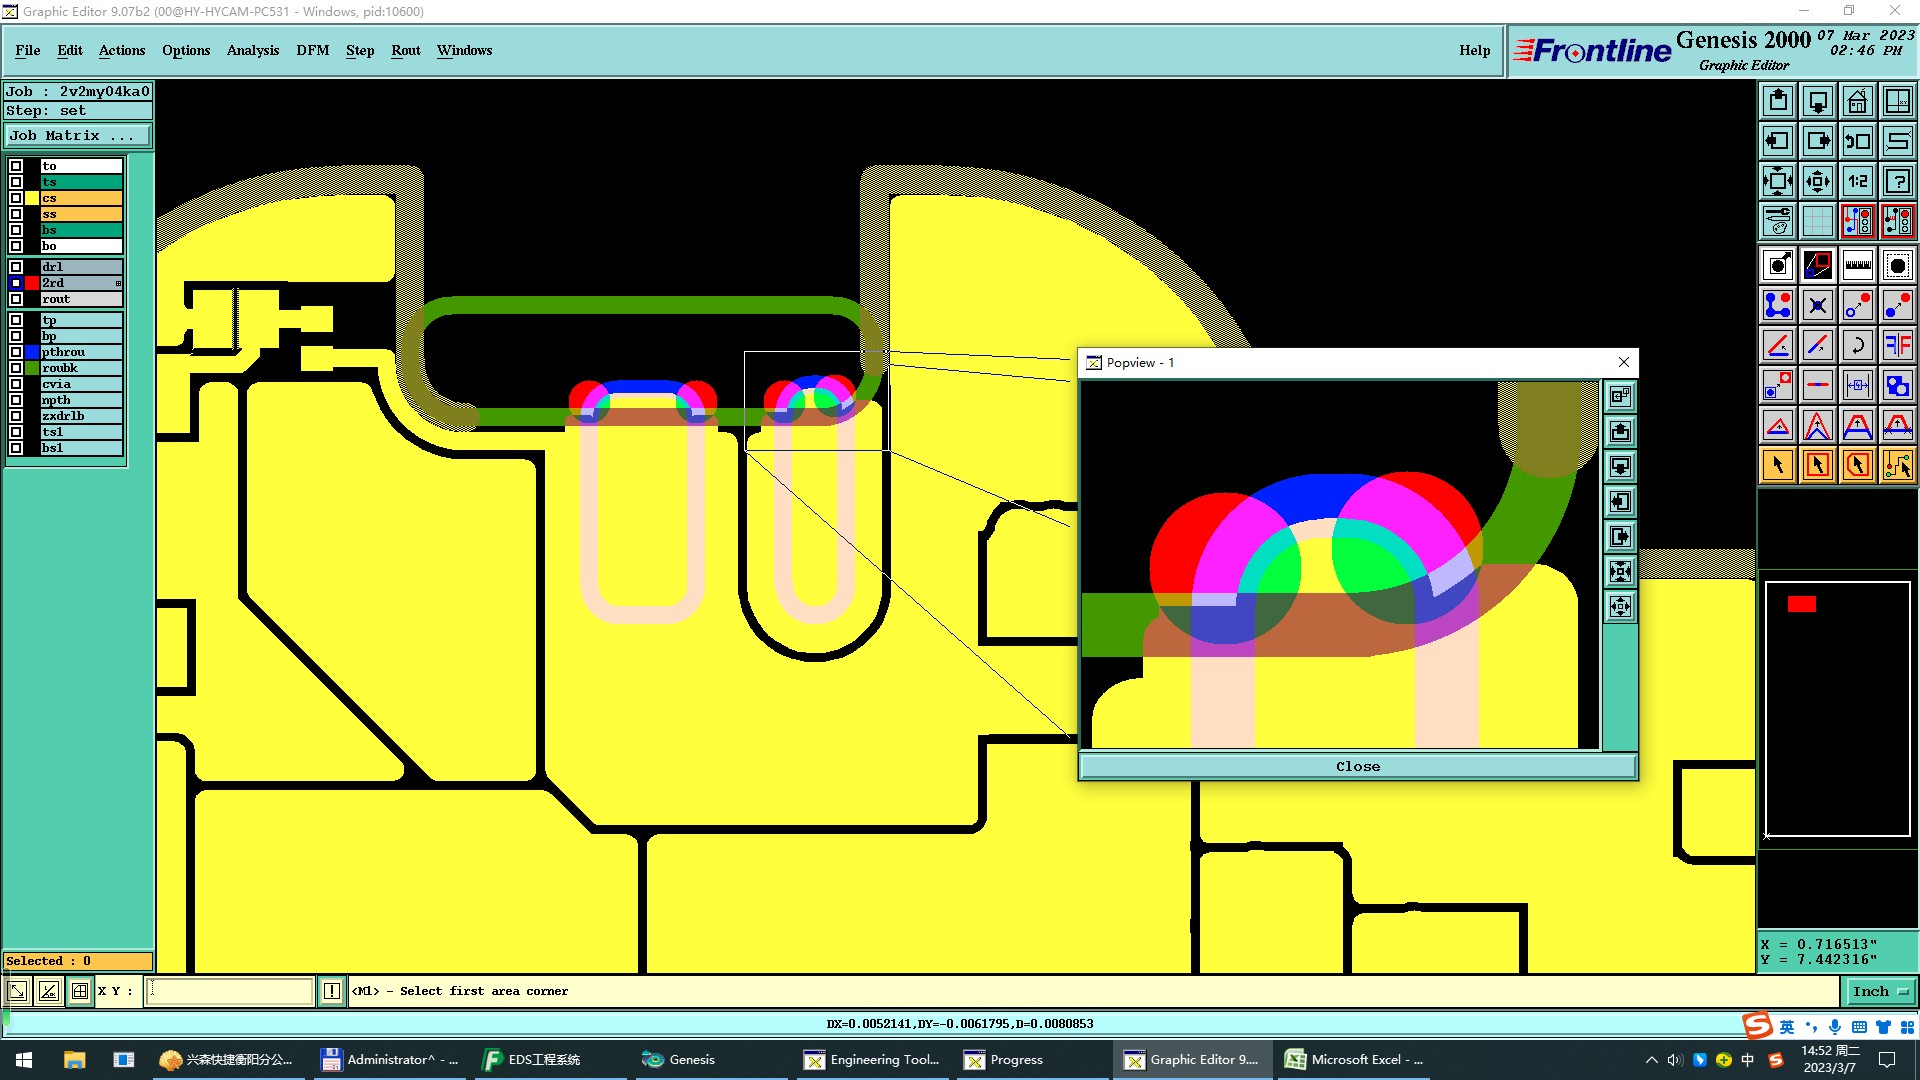Click the red roubk-adjacent 2rd color swatch
The image size is (1920, 1080).
pyautogui.click(x=32, y=283)
